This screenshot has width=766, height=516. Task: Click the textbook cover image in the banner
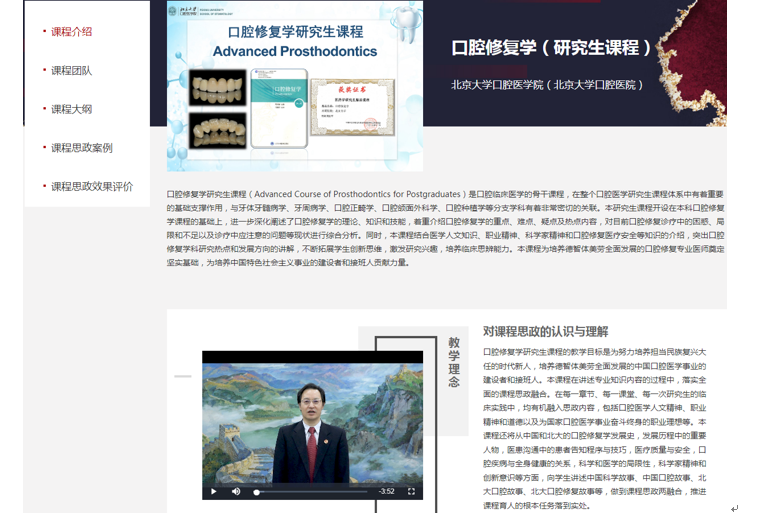279,108
